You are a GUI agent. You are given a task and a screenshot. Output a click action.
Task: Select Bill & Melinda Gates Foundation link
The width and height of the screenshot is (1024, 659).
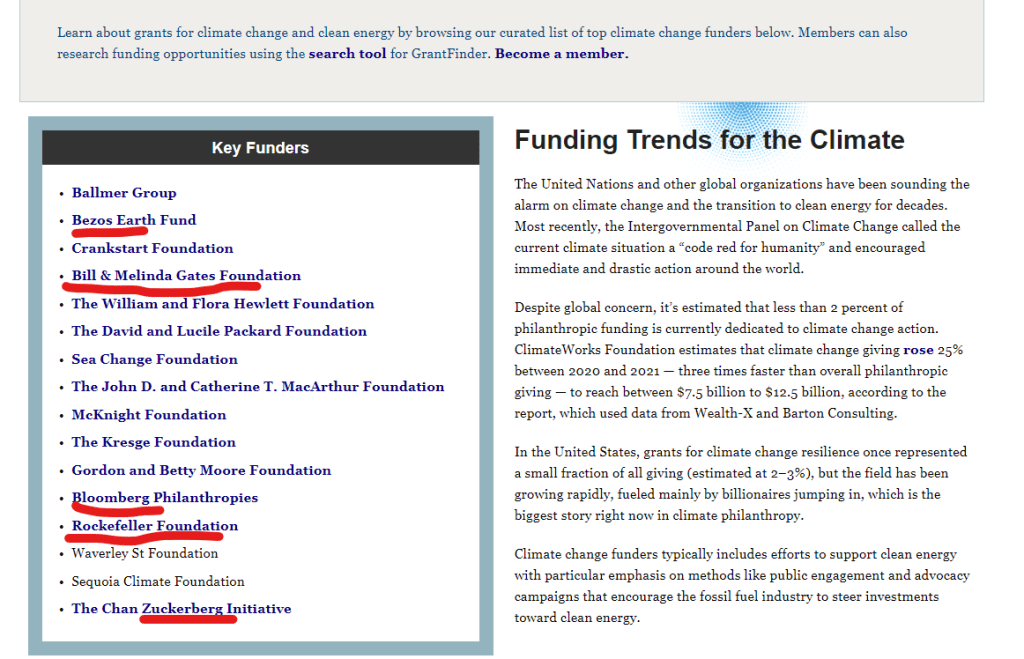pos(186,276)
